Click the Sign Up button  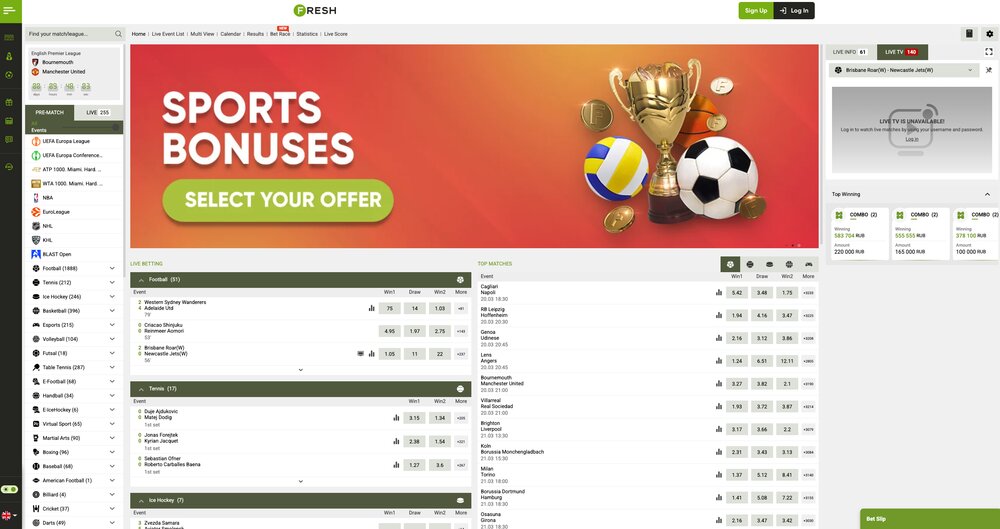[x=756, y=10]
